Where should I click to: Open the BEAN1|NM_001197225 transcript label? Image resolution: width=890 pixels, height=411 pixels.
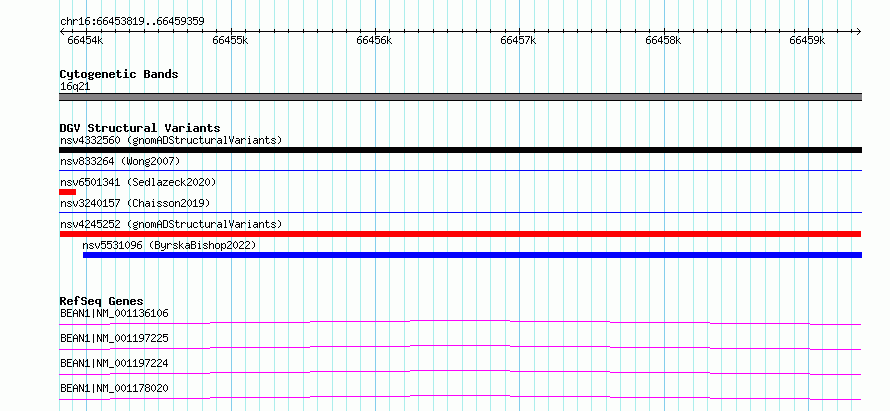[x=114, y=338]
